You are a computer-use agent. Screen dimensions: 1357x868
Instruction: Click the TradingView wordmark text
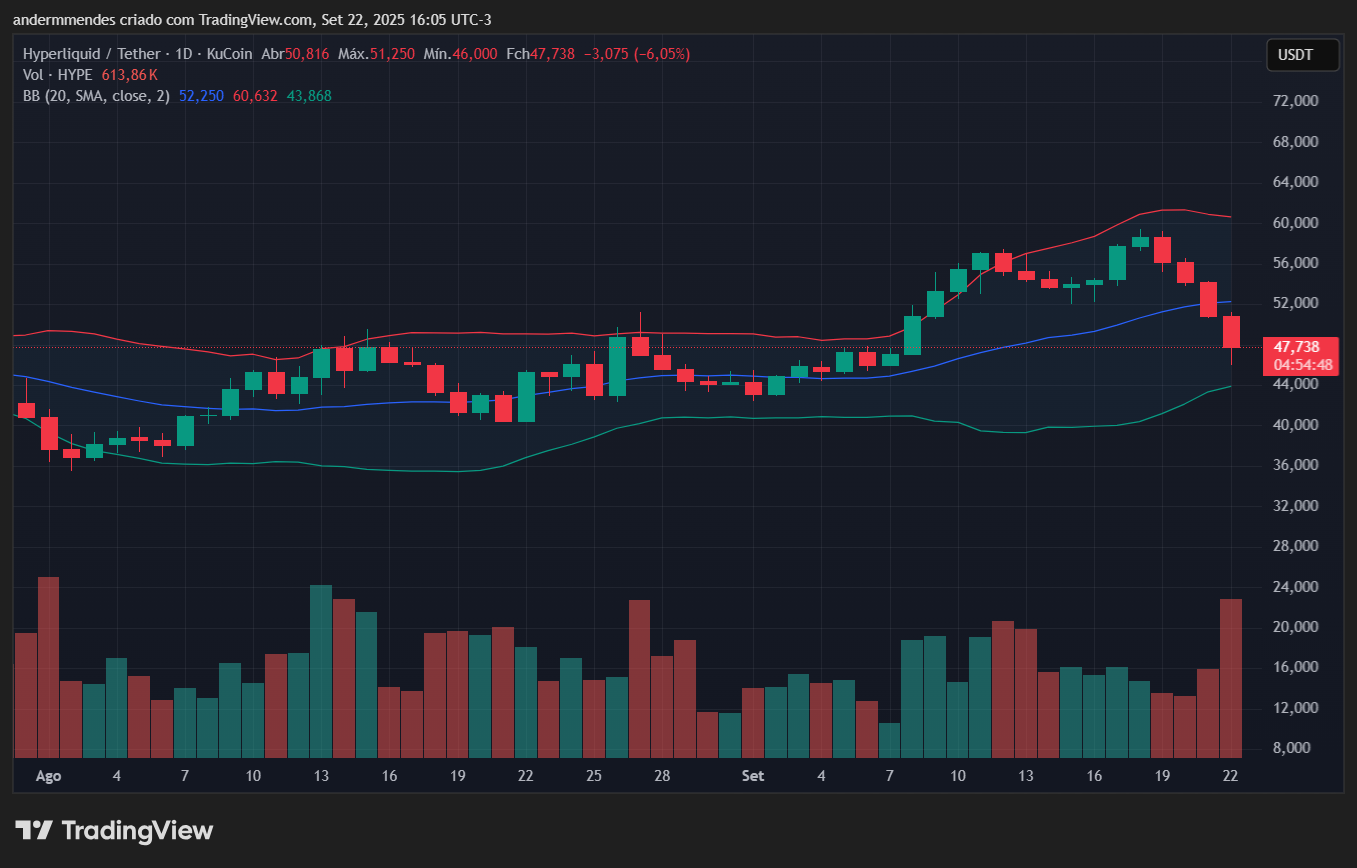137,830
